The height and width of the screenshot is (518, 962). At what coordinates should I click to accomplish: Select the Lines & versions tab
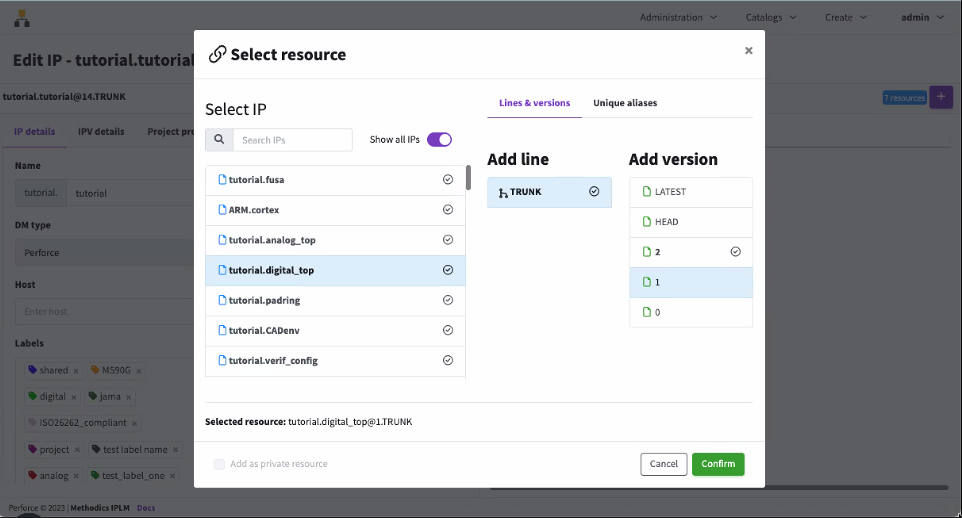coord(534,103)
